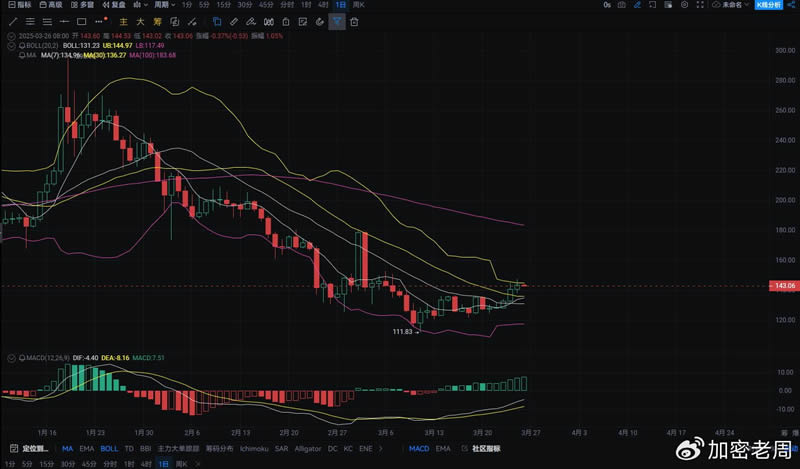800x469 pixels.
Task: Add the 筹码分布 indicator from bottom bar
Action: point(219,449)
